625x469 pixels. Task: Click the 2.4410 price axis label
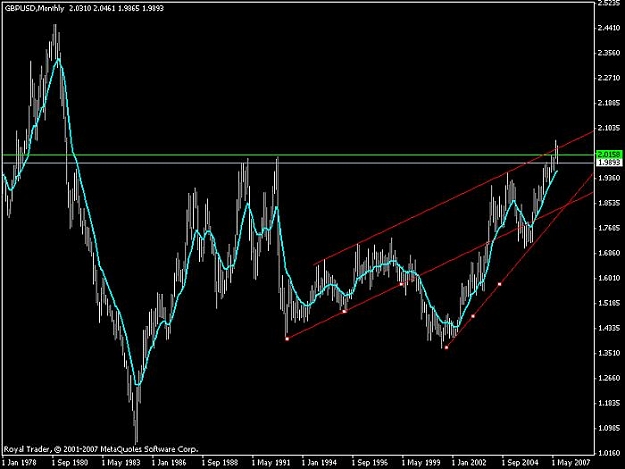click(609, 28)
